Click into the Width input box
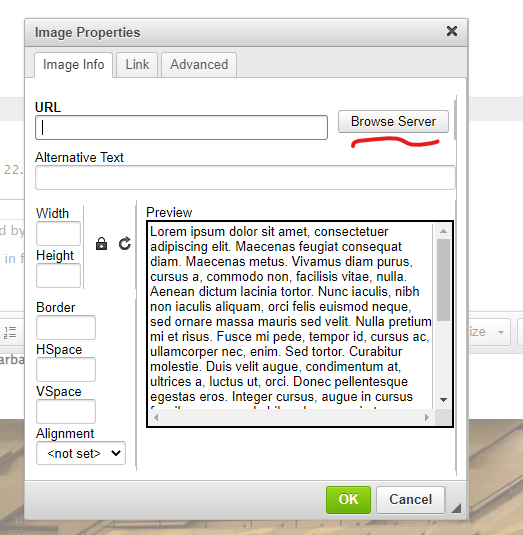This screenshot has height=535, width=523. tap(58, 233)
